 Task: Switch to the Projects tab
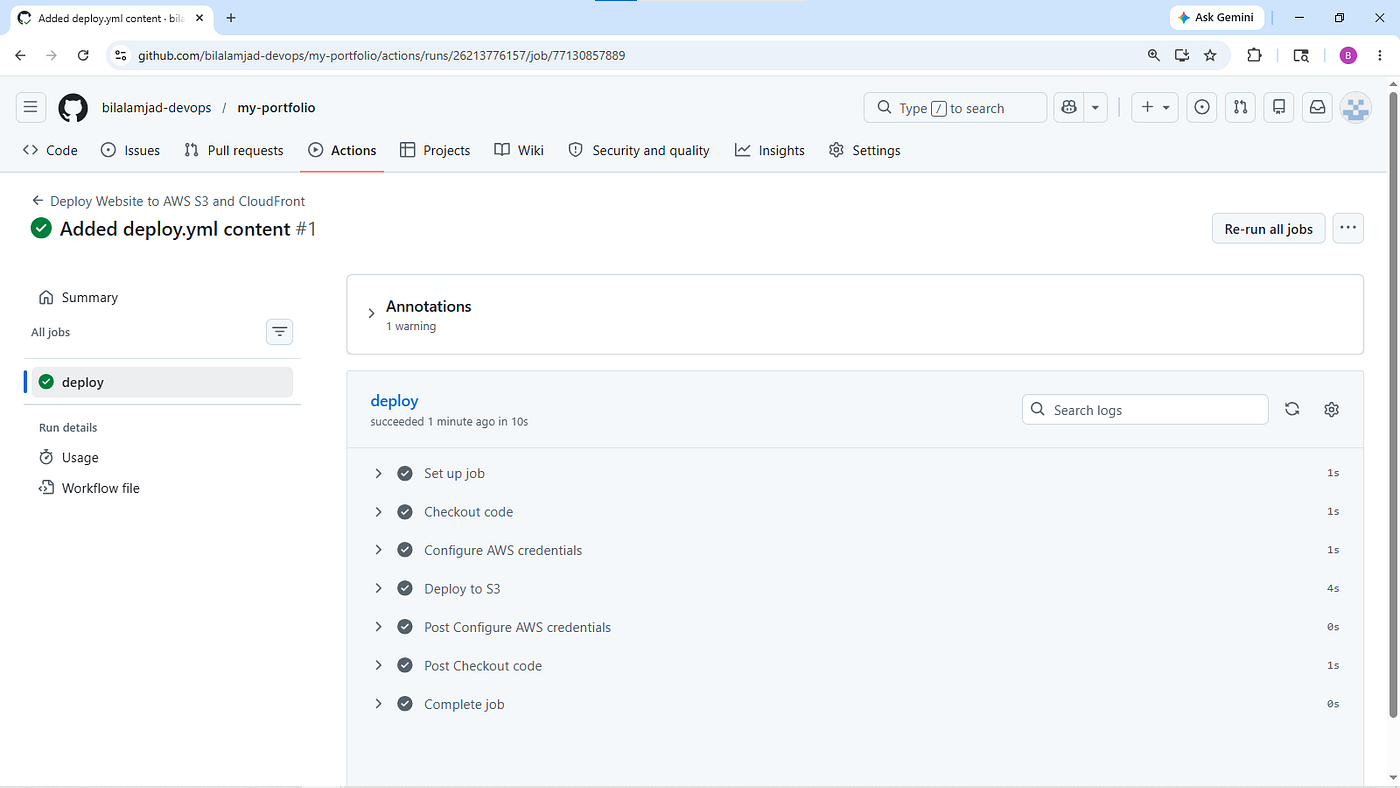[x=435, y=150]
